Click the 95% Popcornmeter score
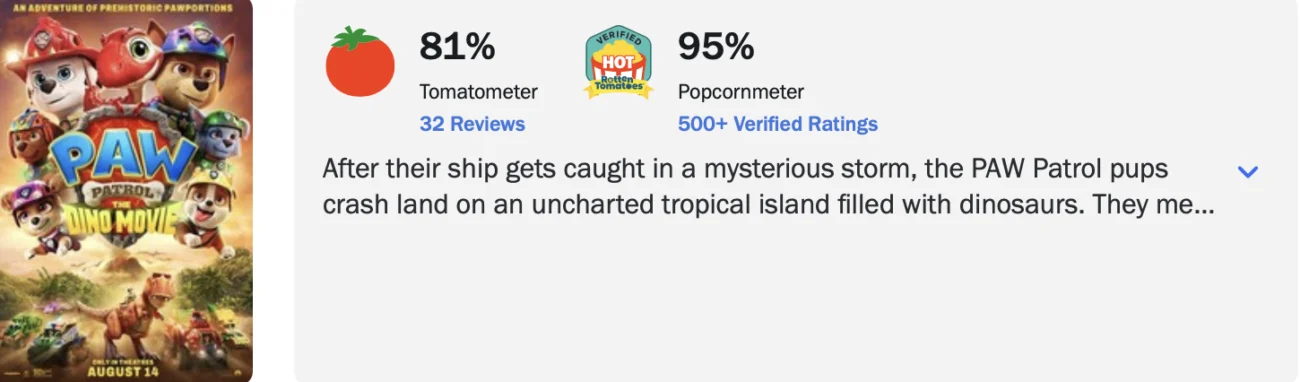1300x382 pixels. pyautogui.click(x=716, y=46)
